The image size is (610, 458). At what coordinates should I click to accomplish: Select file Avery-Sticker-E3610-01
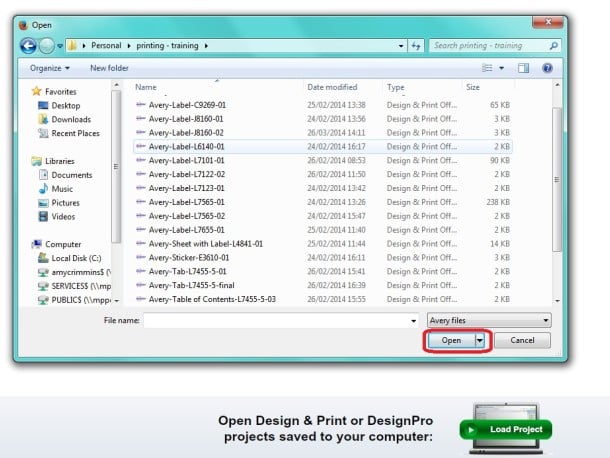[322, 258]
